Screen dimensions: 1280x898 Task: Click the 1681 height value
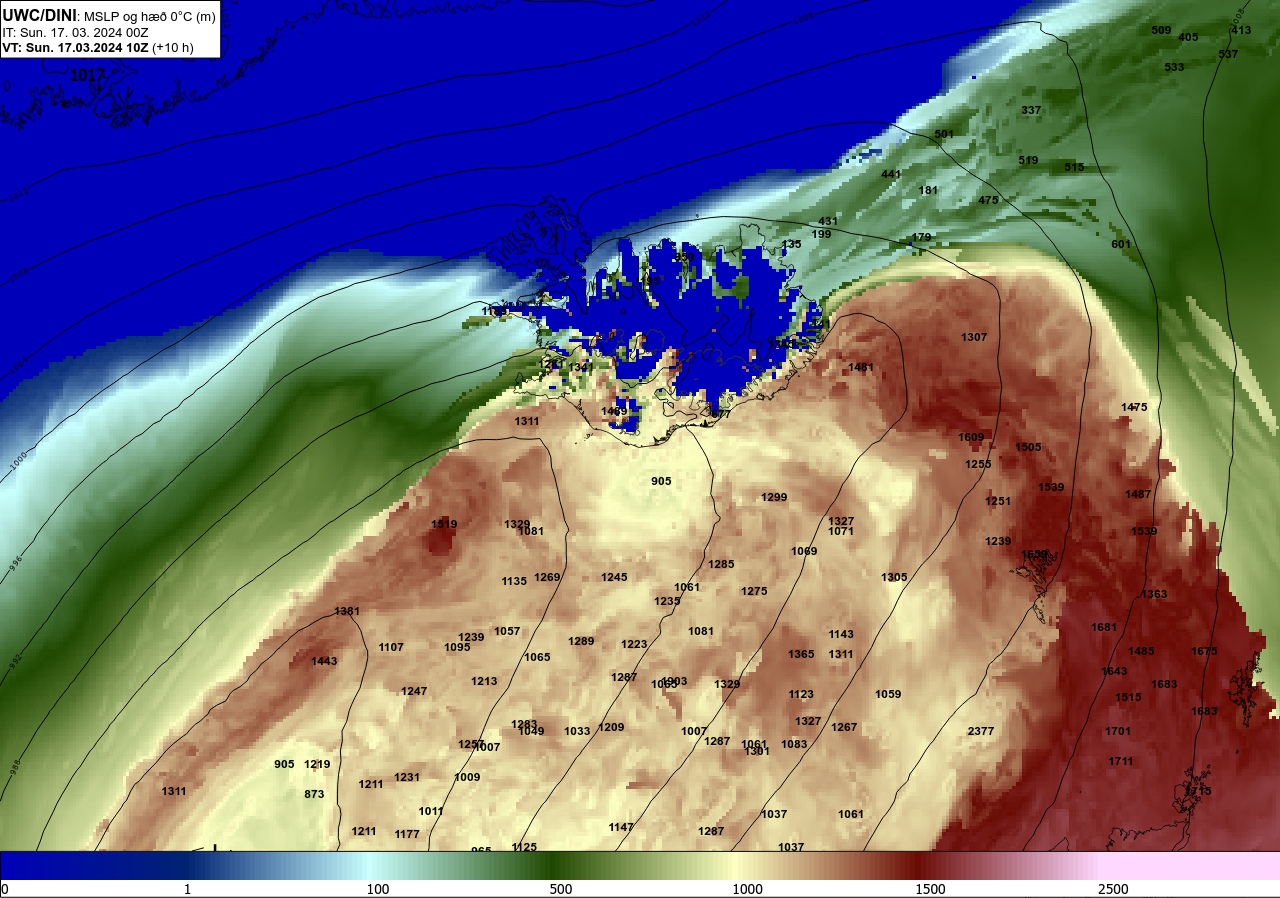tap(1104, 627)
